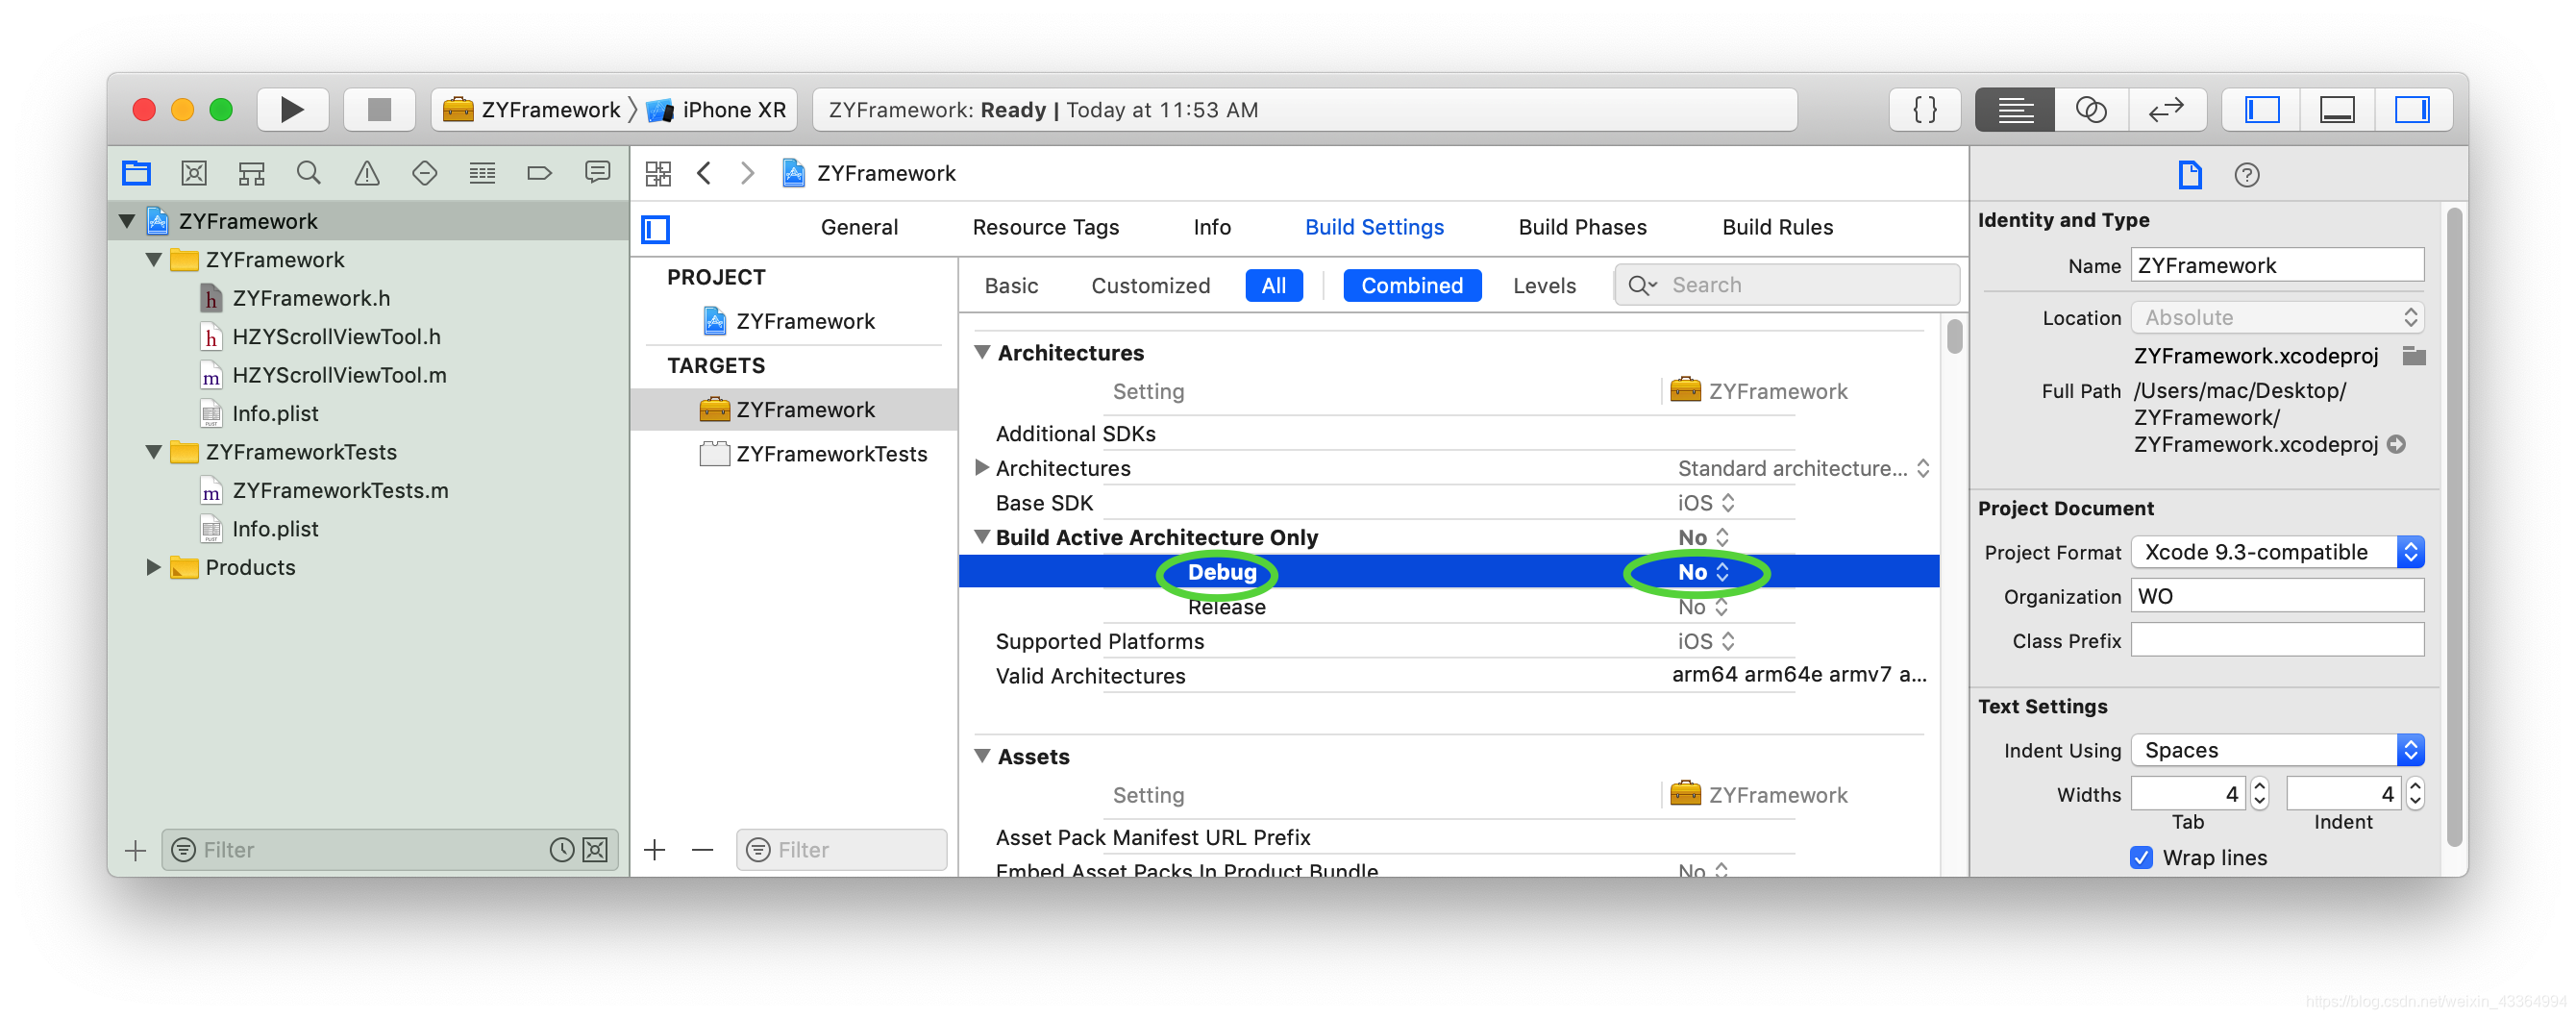Show the assistant editor
The height and width of the screenshot is (1019, 2576).
2091,109
